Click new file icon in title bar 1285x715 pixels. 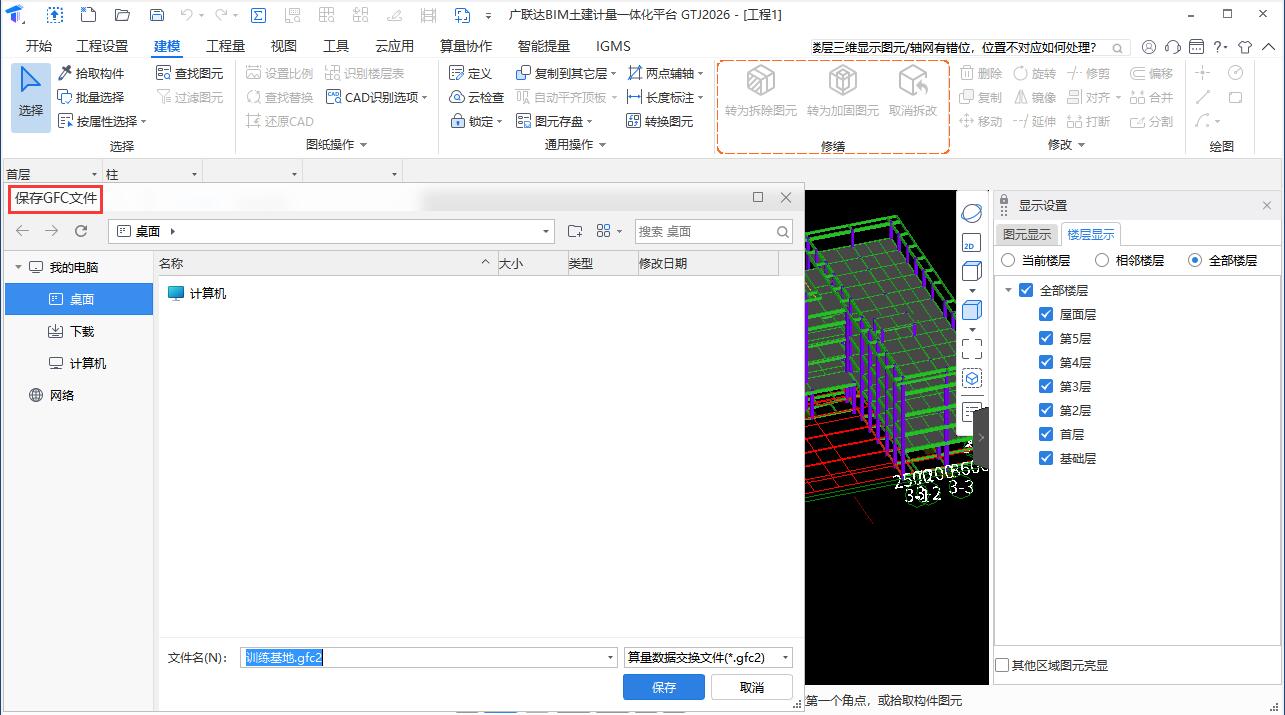pyautogui.click(x=88, y=15)
